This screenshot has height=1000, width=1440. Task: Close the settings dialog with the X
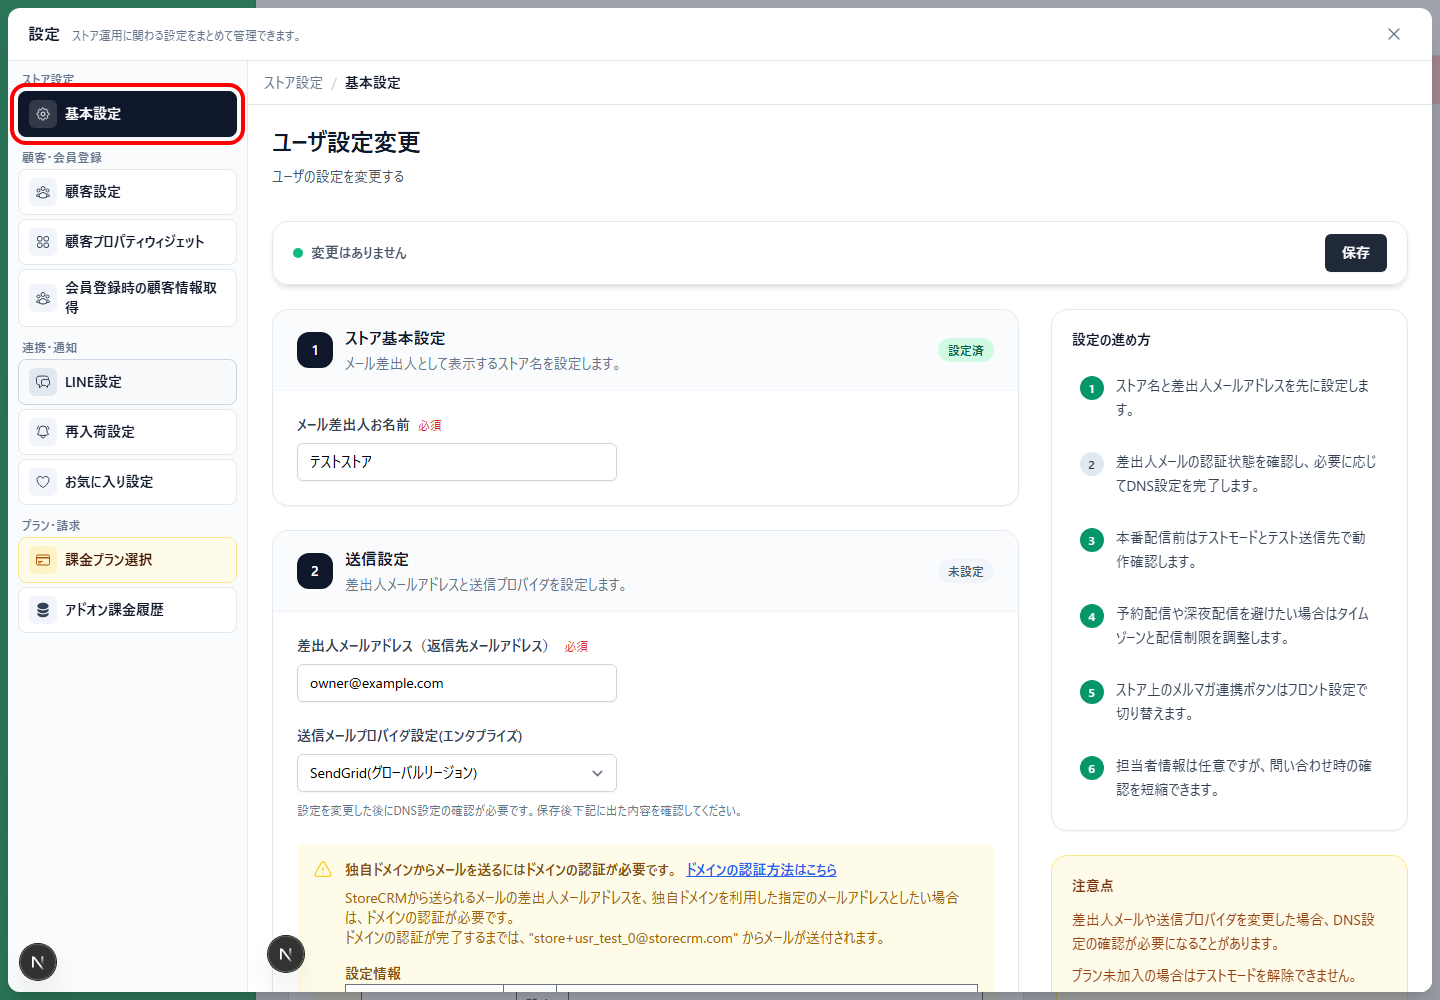1394,34
